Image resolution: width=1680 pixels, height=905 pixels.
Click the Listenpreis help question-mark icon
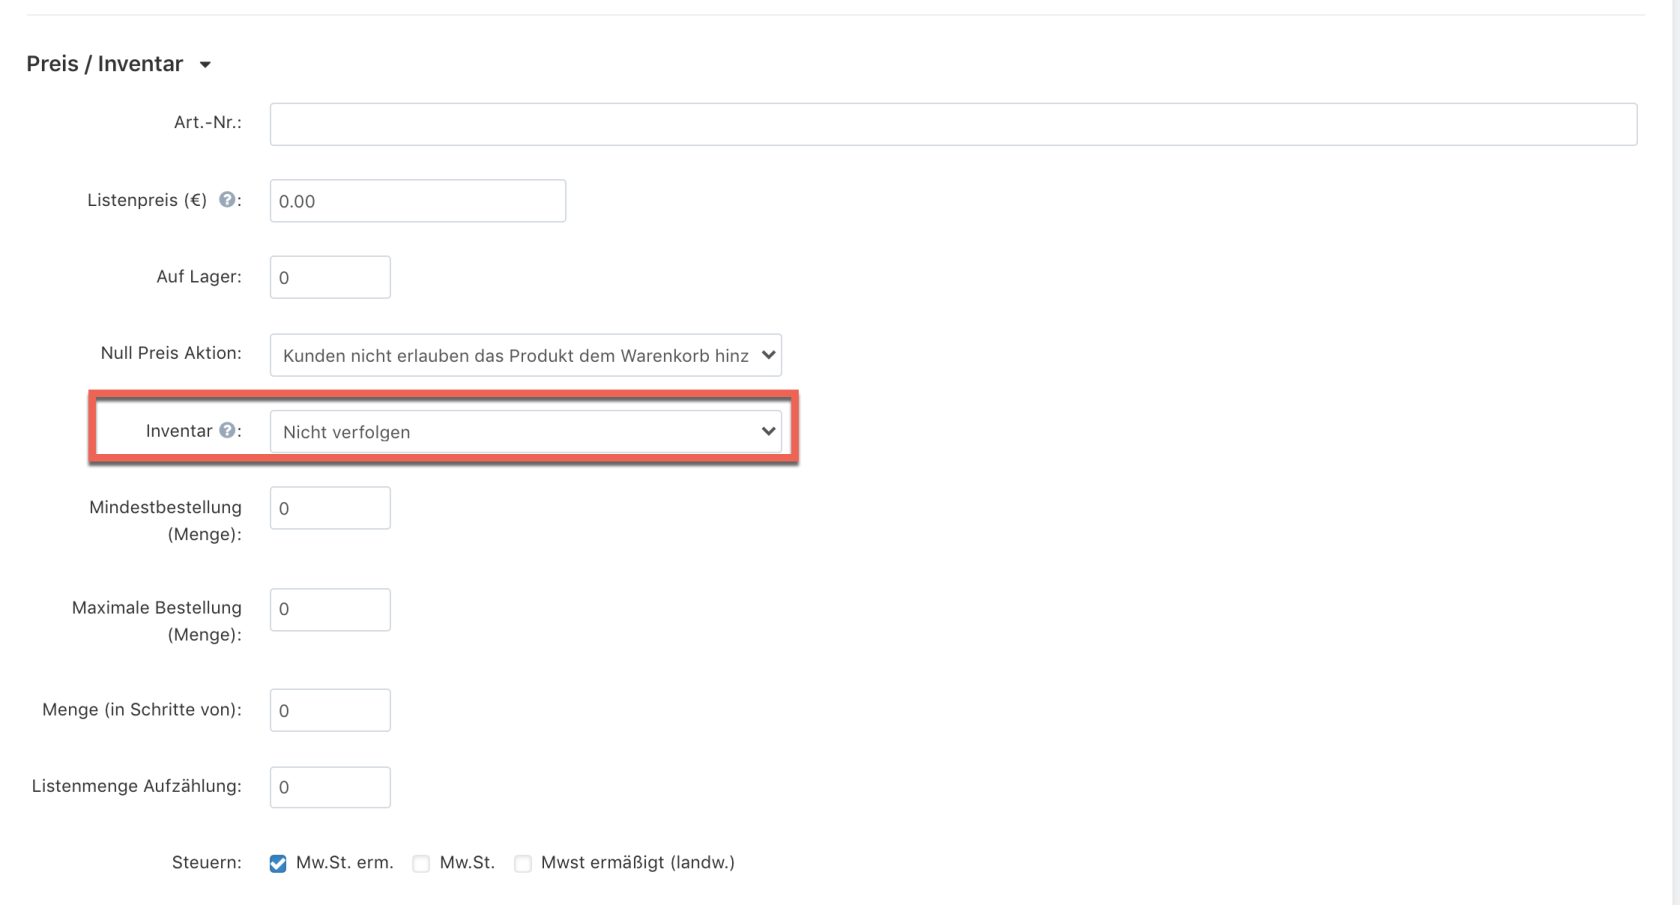(x=227, y=200)
